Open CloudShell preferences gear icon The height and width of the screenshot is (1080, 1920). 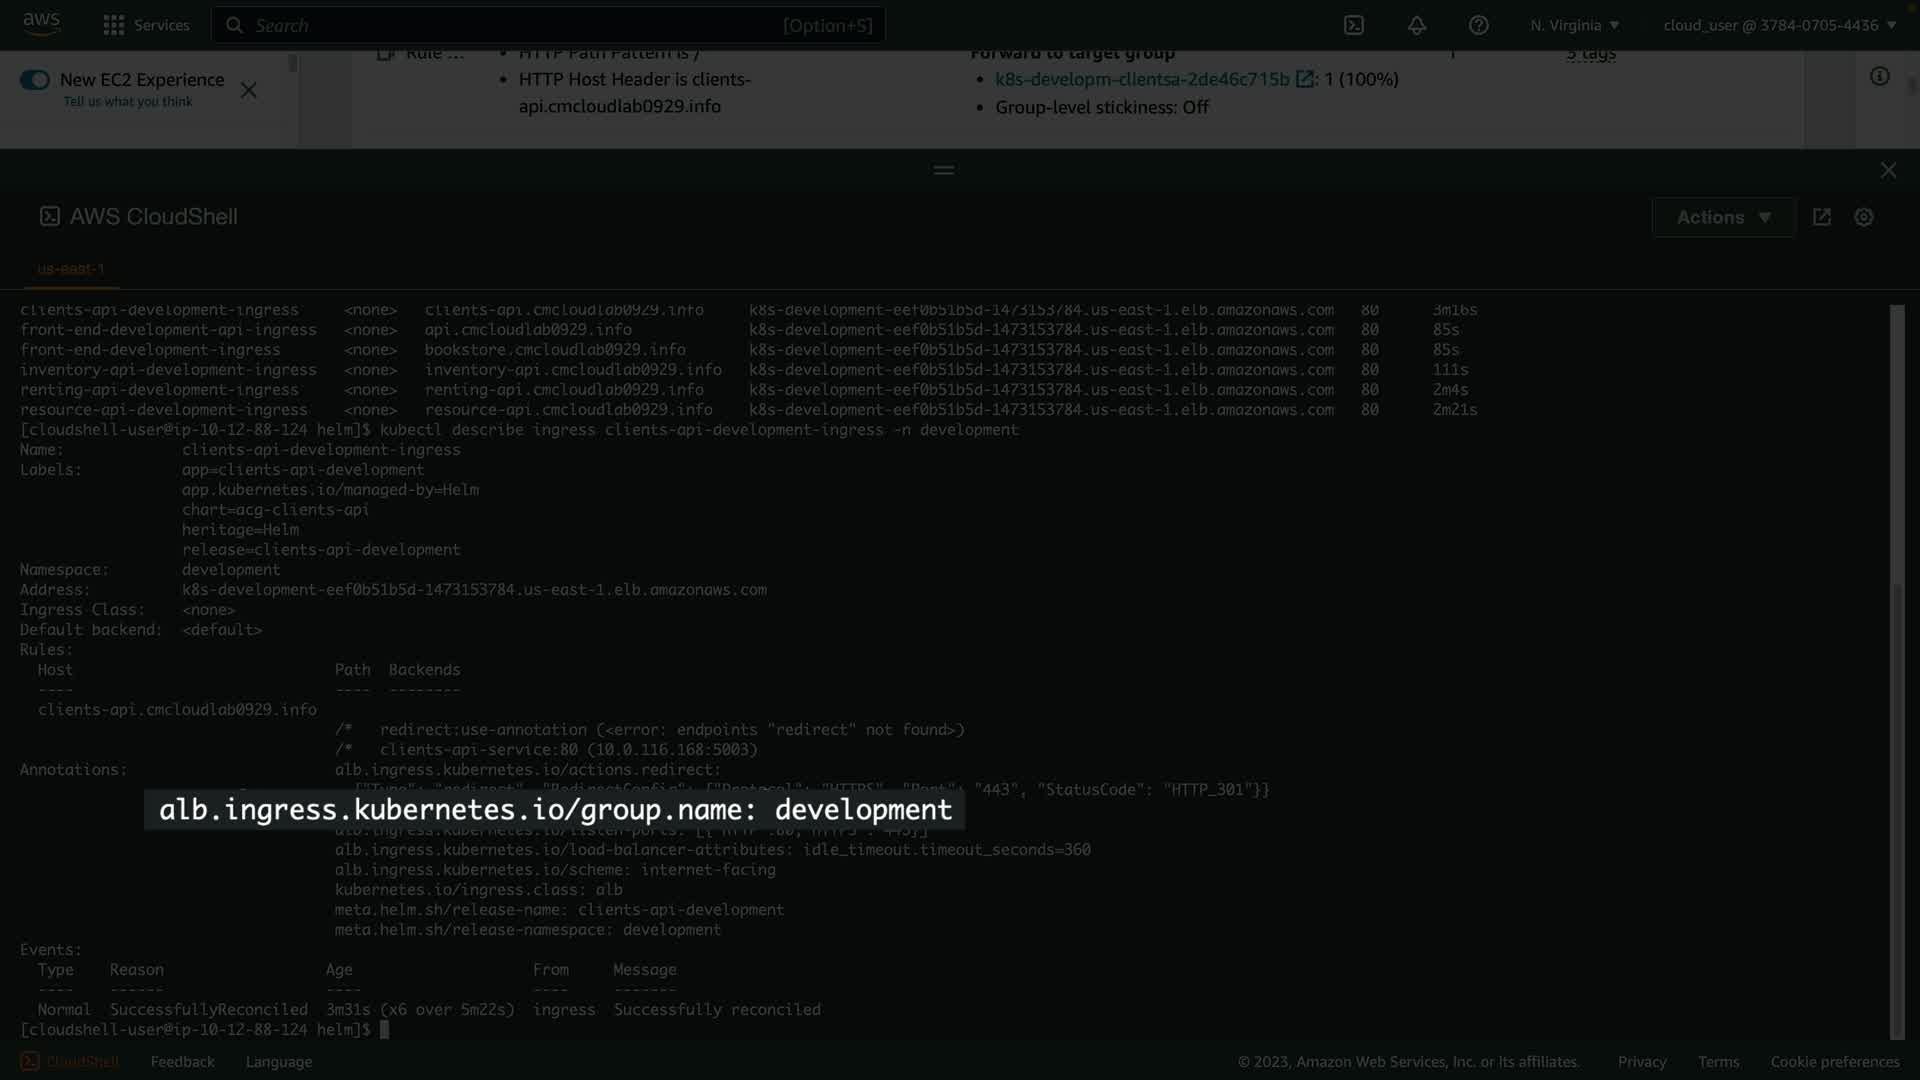click(1864, 217)
